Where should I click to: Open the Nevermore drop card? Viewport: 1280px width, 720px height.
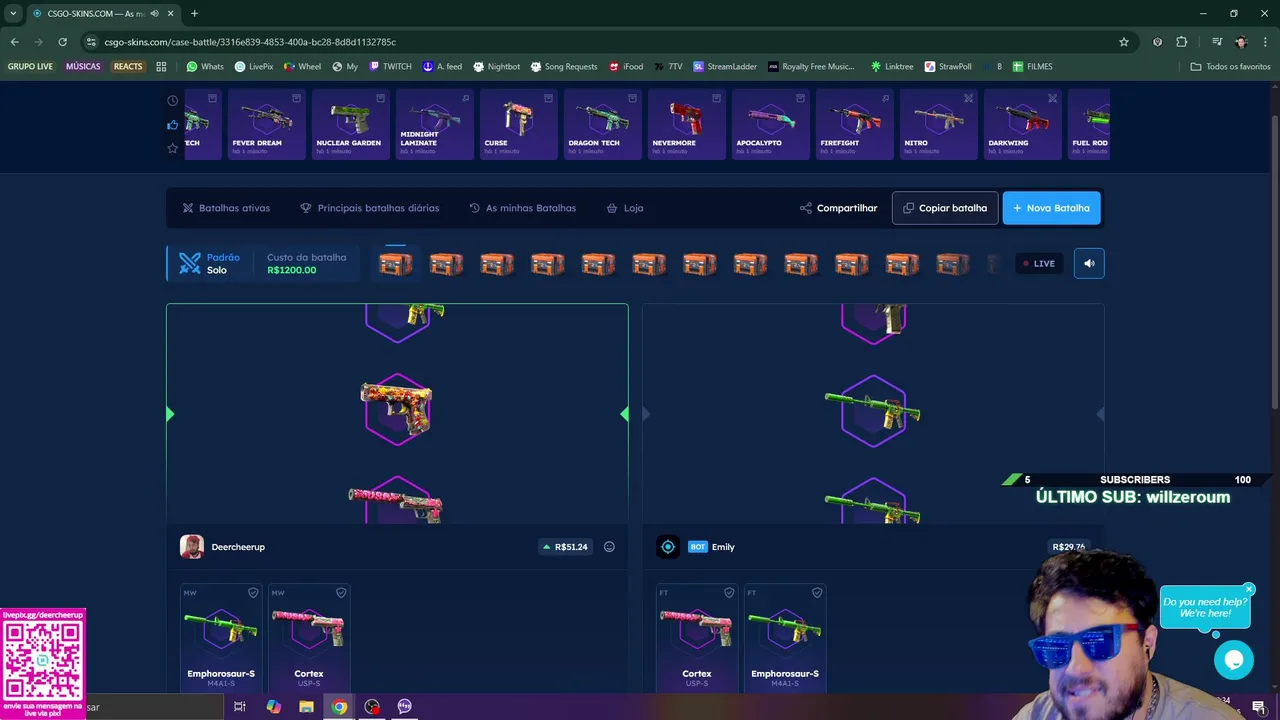click(x=687, y=124)
